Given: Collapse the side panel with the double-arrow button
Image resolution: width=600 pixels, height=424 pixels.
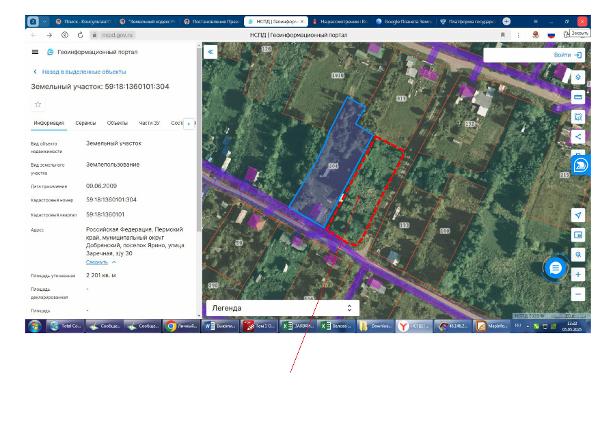Looking at the screenshot, I should (x=210, y=52).
